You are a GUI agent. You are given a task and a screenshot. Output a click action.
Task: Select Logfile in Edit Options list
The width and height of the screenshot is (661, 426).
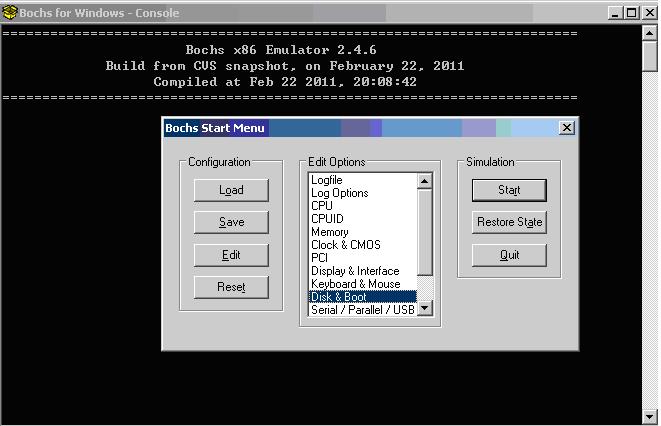(x=327, y=180)
